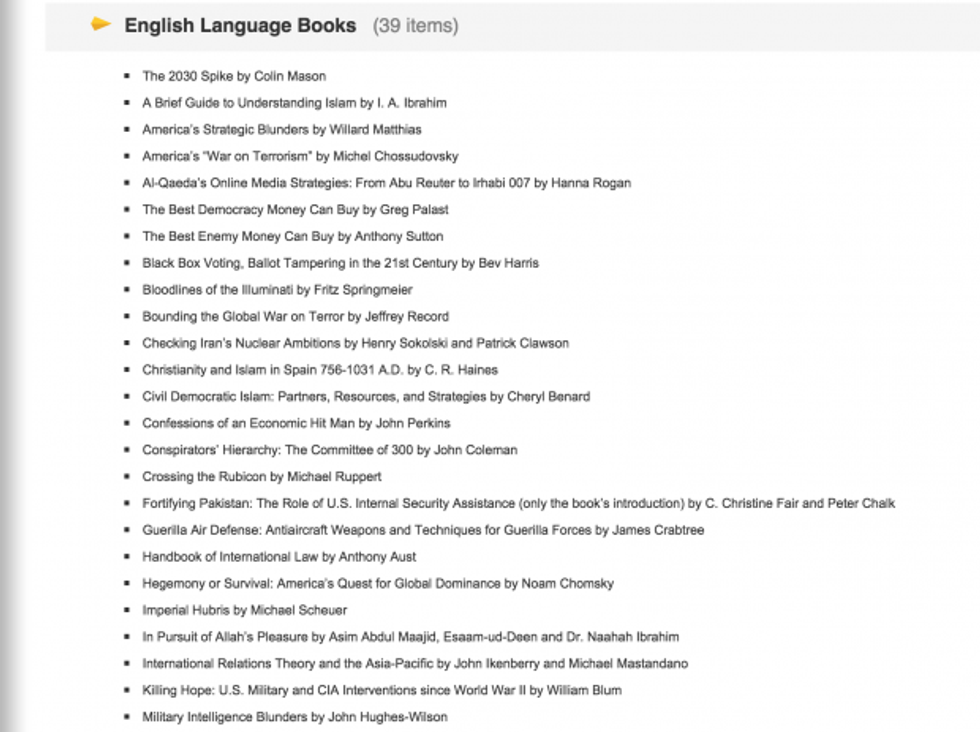Open Checking Iran's Nuclear Ambitions entry

[355, 343]
